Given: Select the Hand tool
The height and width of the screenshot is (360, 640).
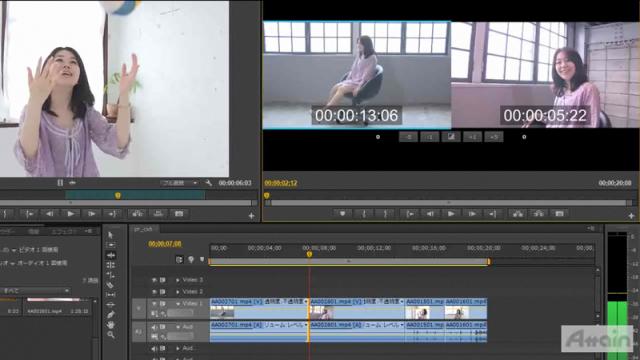Looking at the screenshot, I should tap(110, 325).
